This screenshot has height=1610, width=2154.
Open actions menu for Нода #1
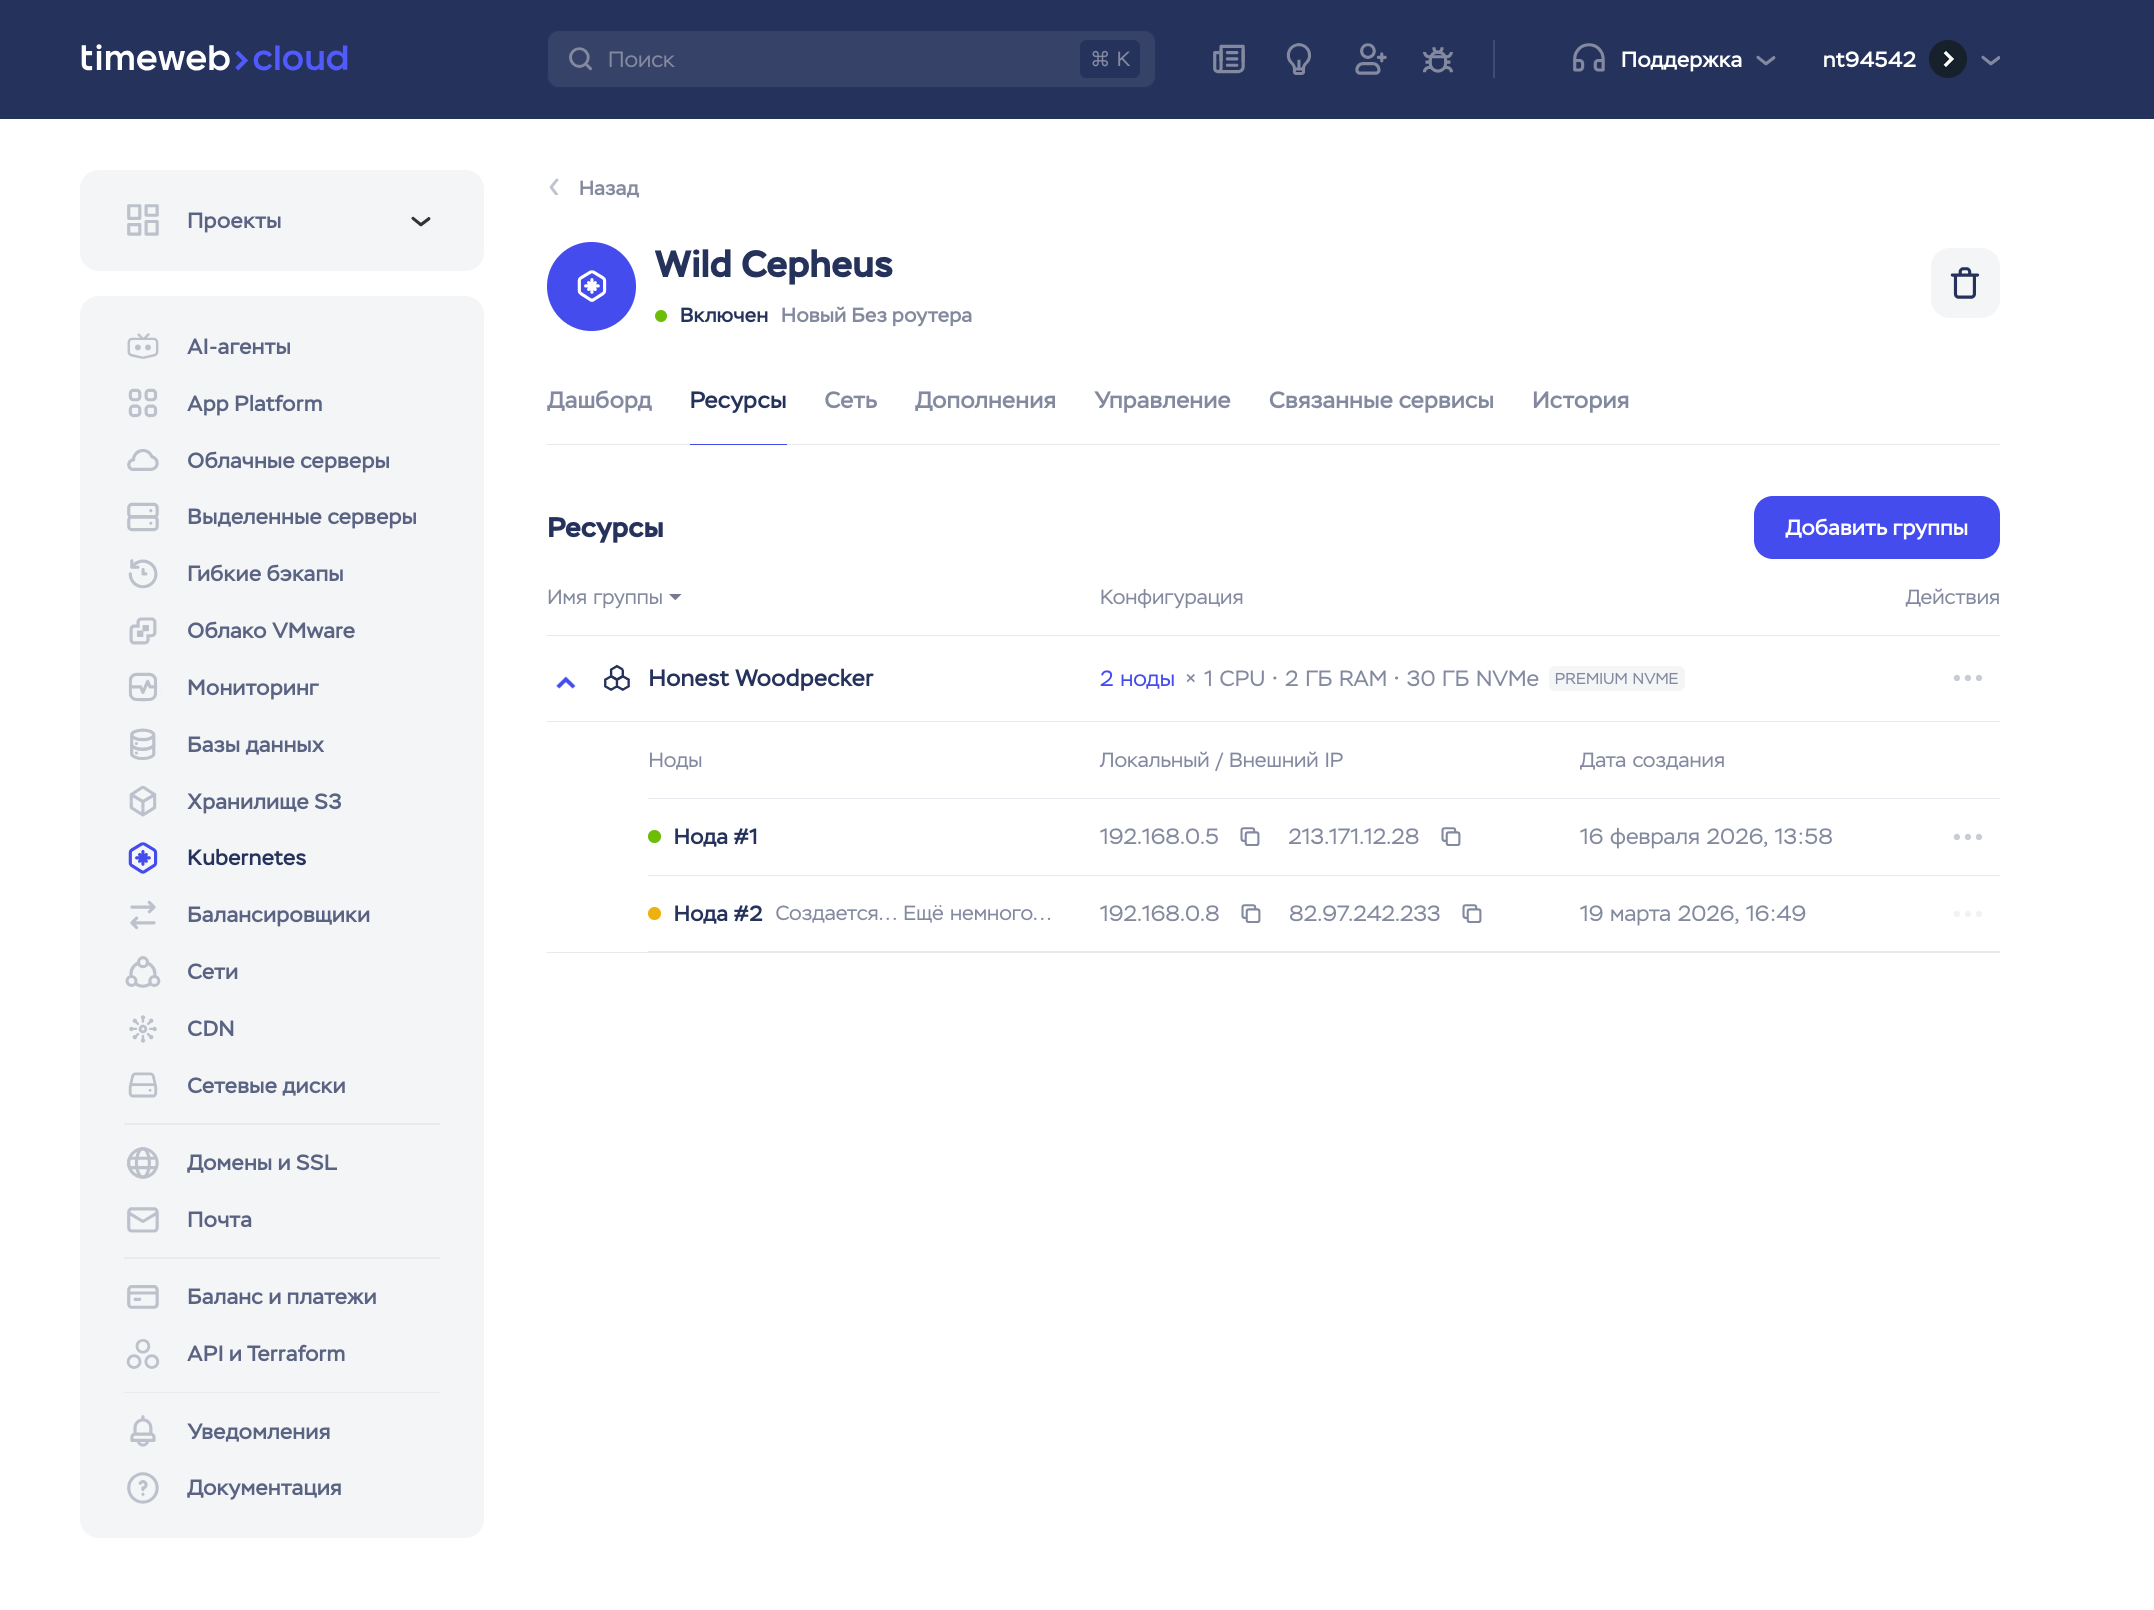click(1967, 837)
